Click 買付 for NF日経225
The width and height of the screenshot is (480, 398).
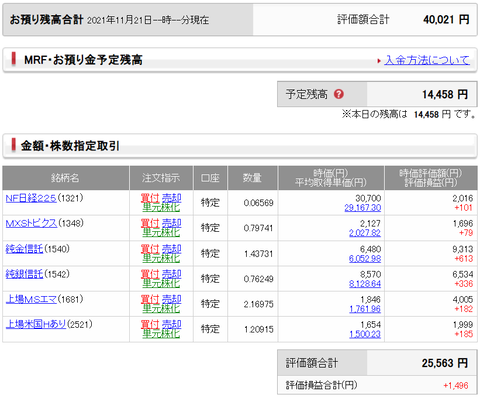[x=150, y=198]
